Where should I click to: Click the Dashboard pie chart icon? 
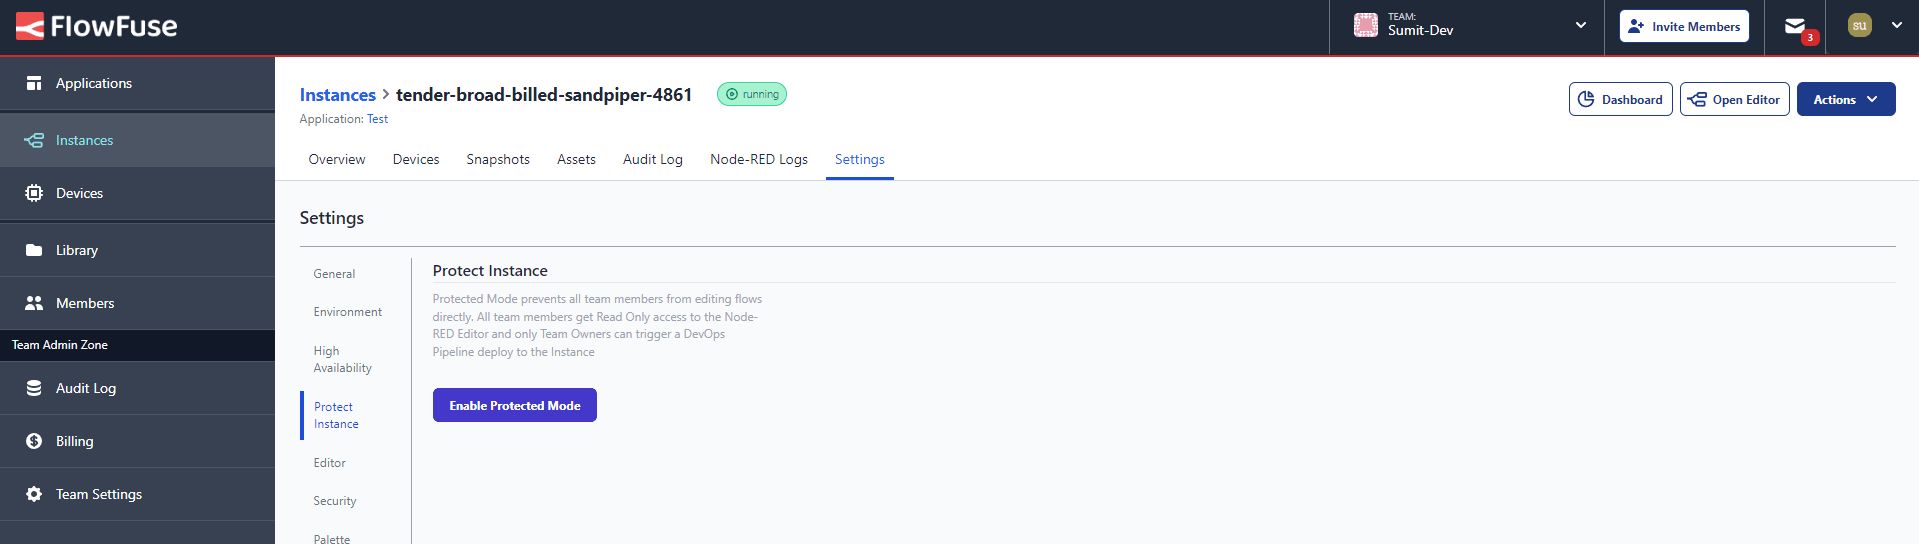(1586, 99)
